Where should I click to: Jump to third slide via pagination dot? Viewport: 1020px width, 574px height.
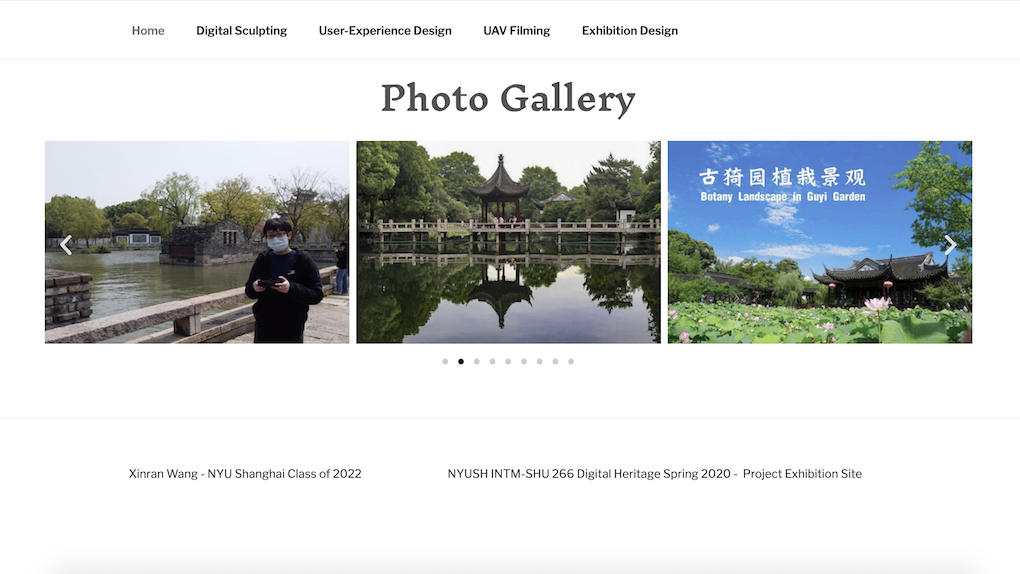pyautogui.click(x=477, y=362)
